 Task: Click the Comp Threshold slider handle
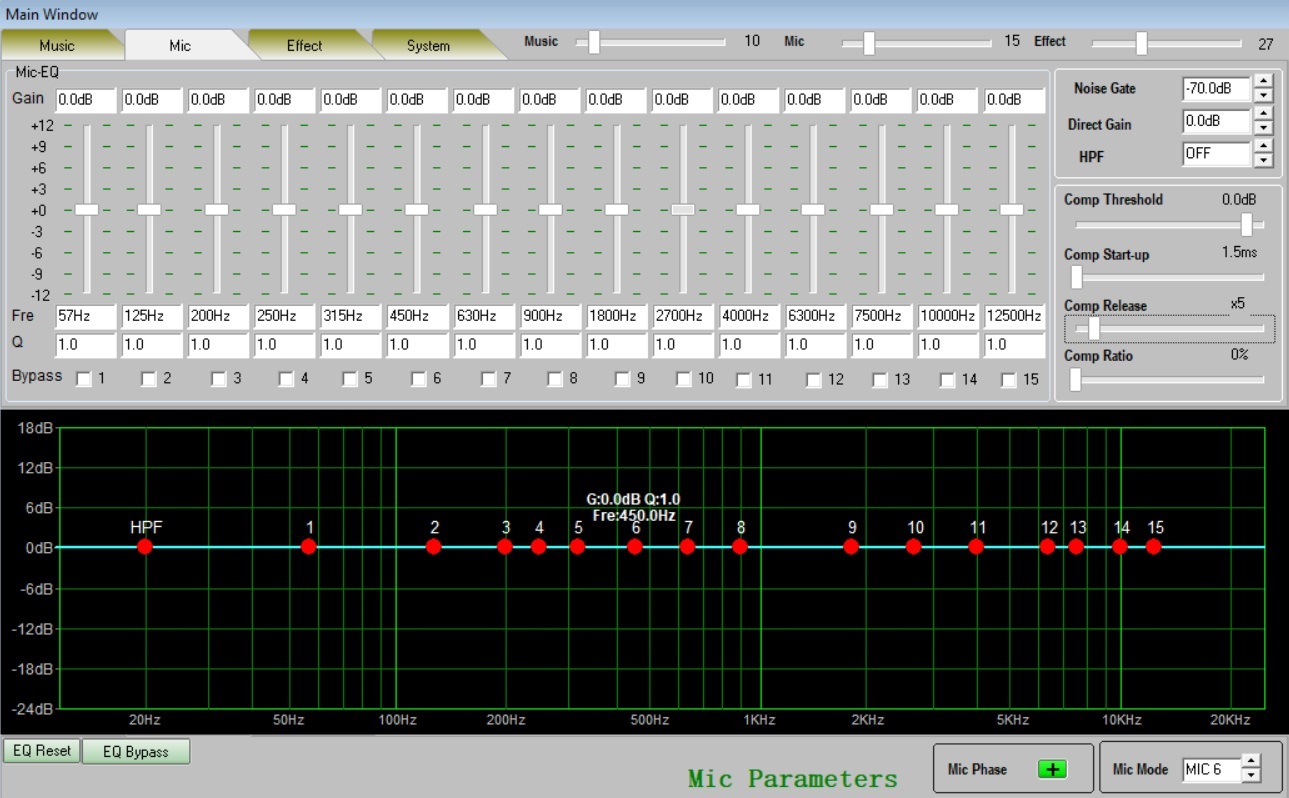[x=1246, y=224]
